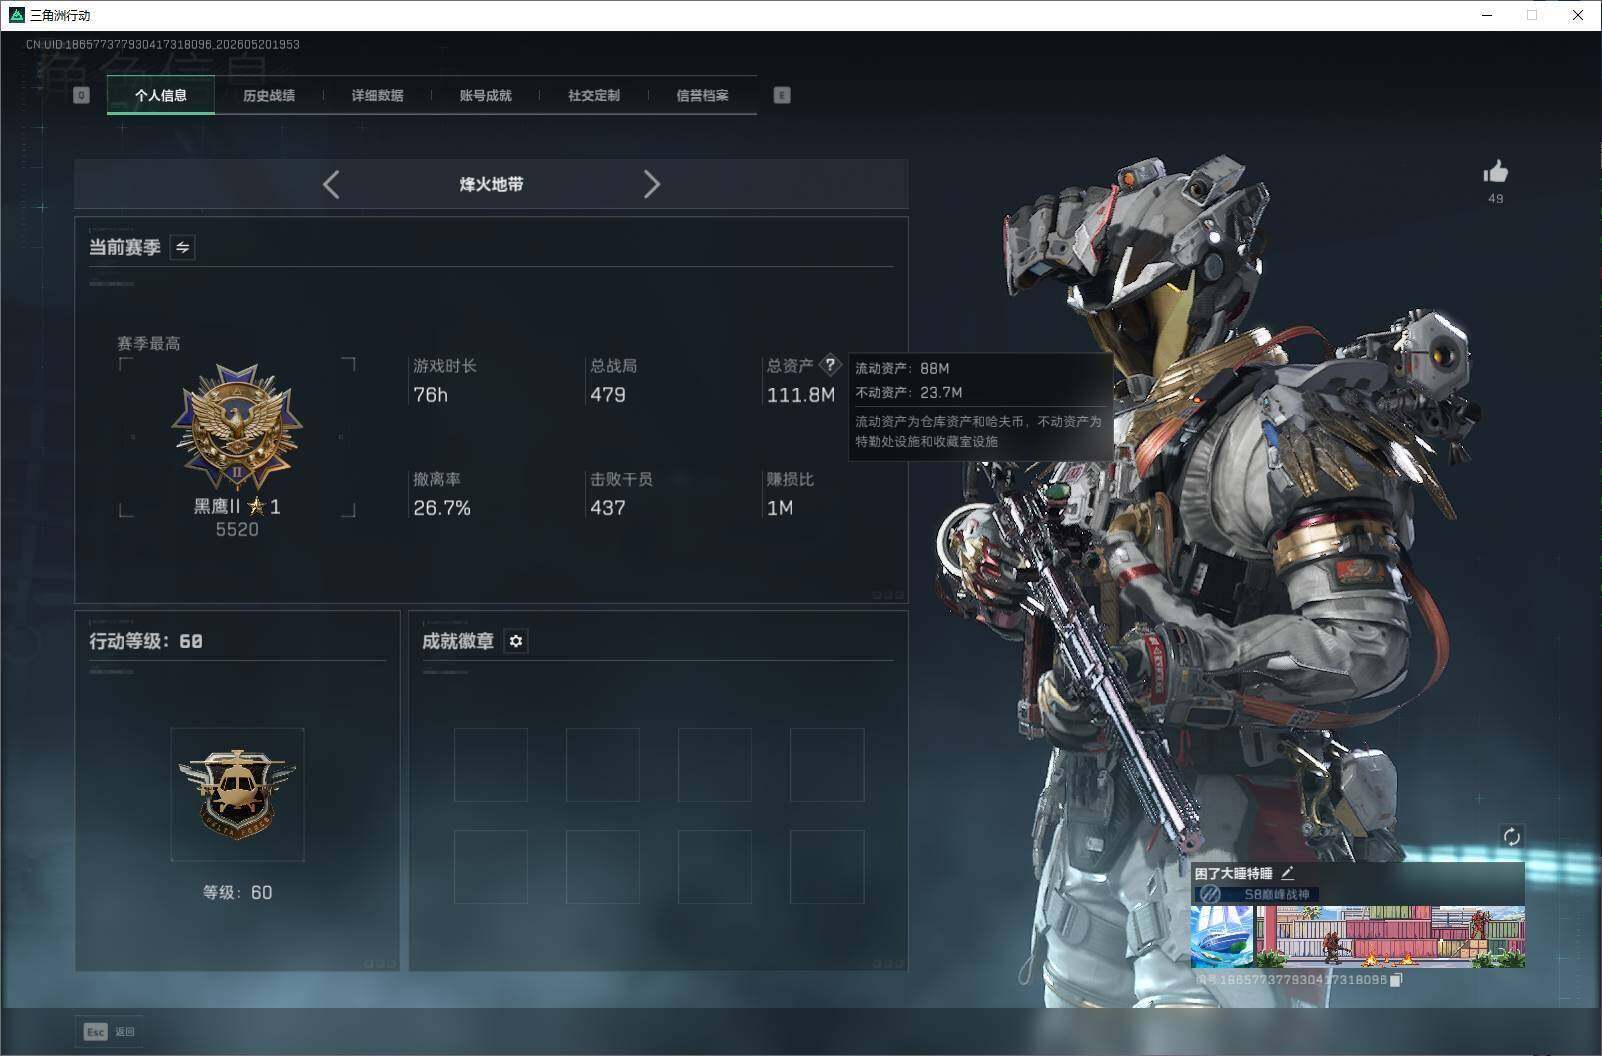Screen dimensions: 1602x1056
Task: Click the sailboat avatar thumbnail
Action: [x=1222, y=936]
